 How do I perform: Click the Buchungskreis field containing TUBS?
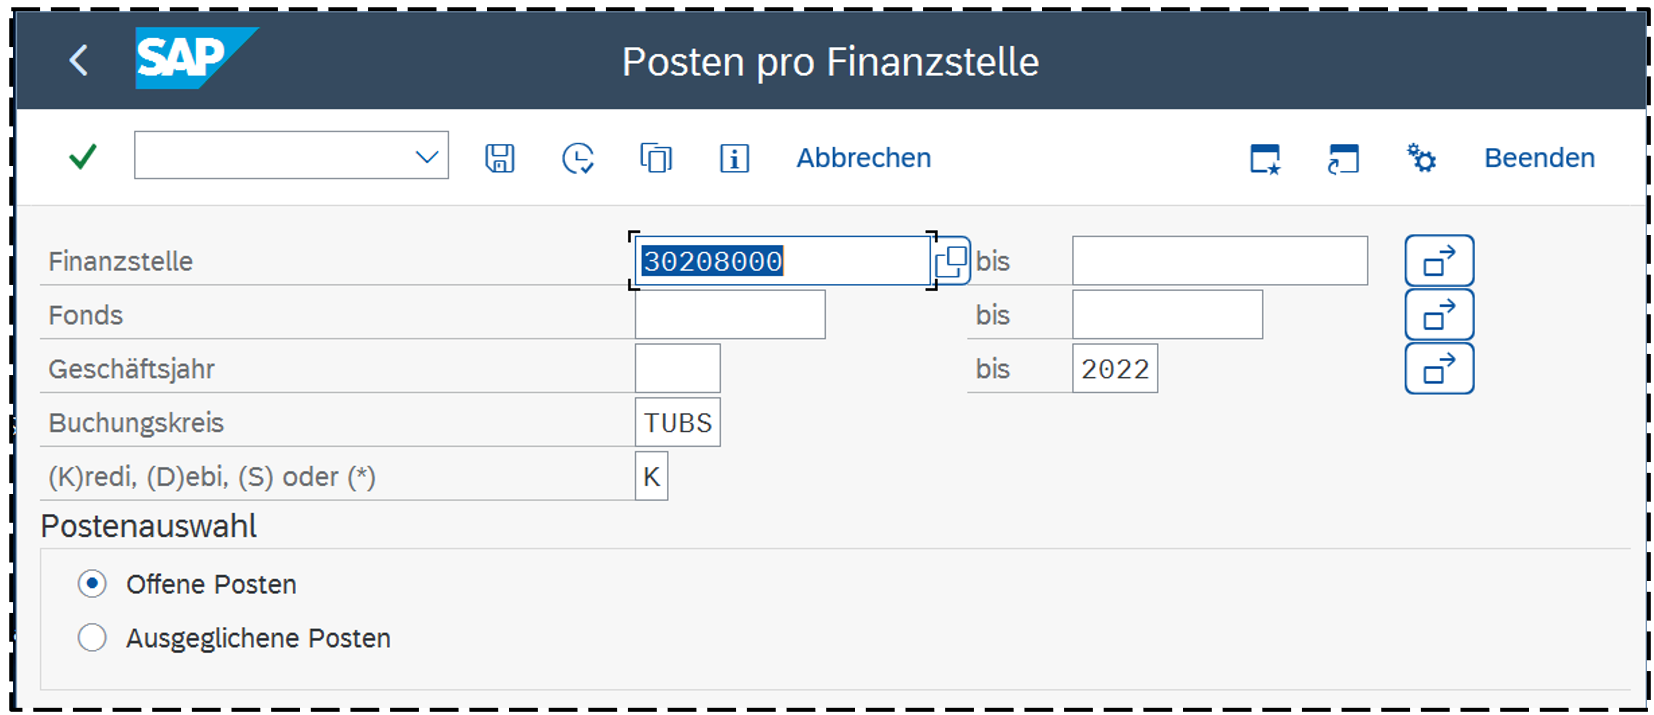677,423
